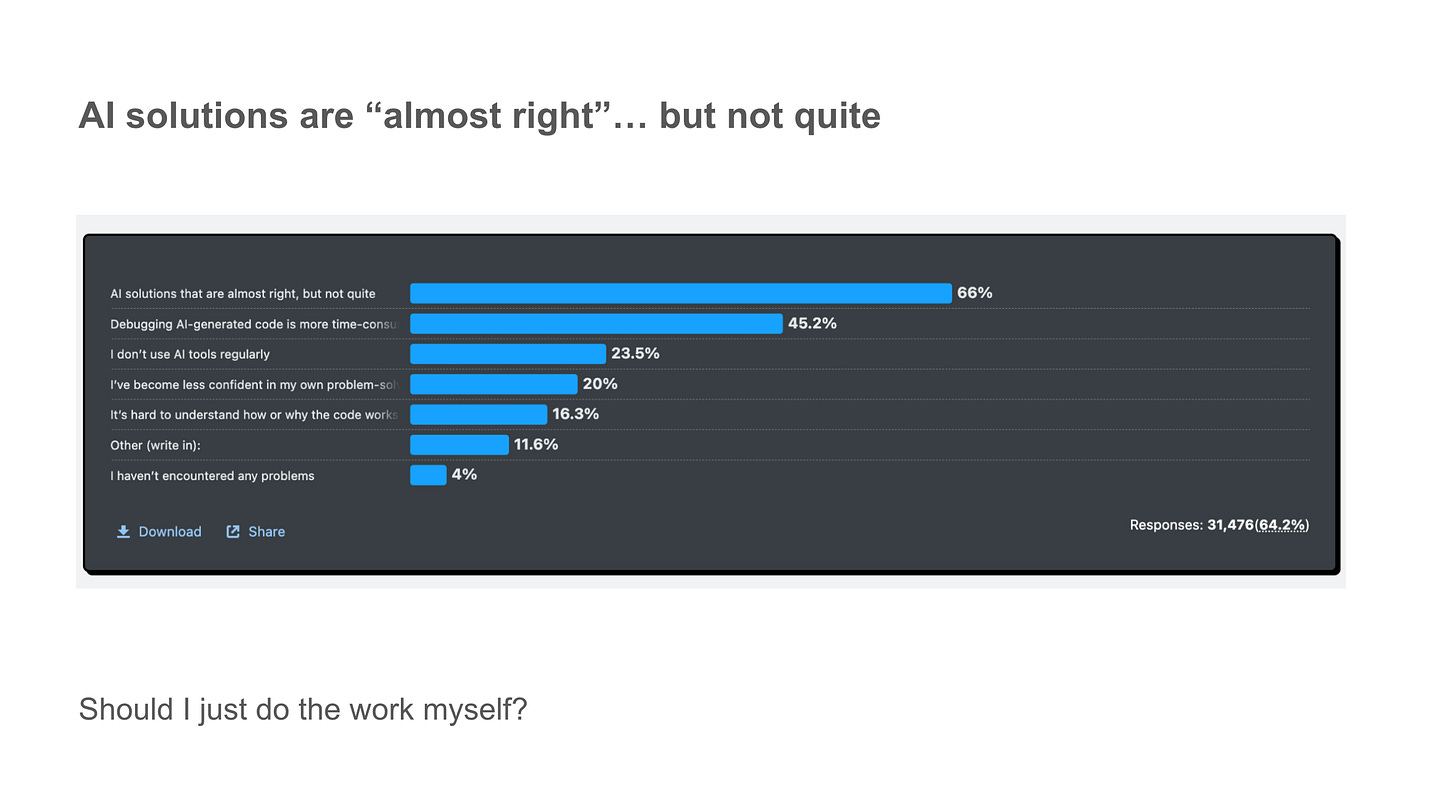Select the 16.3% bar in chart

(x=479, y=414)
